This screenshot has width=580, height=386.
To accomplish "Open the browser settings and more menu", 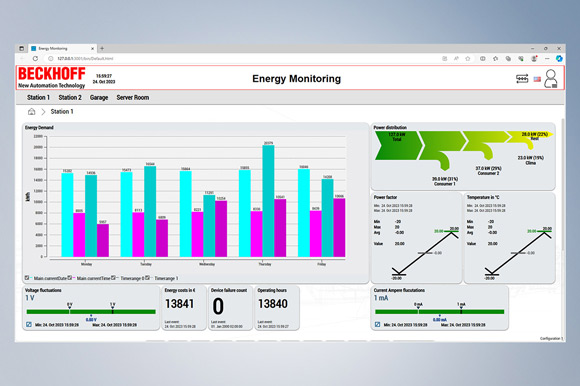I will [x=547, y=58].
